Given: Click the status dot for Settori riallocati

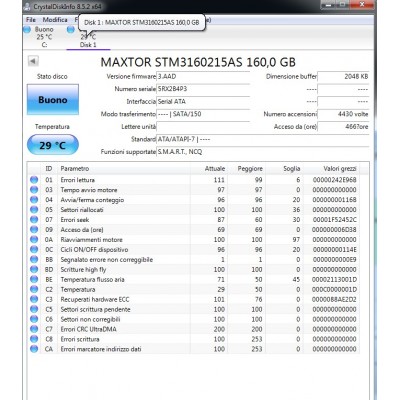Looking at the screenshot, I should (34, 210).
